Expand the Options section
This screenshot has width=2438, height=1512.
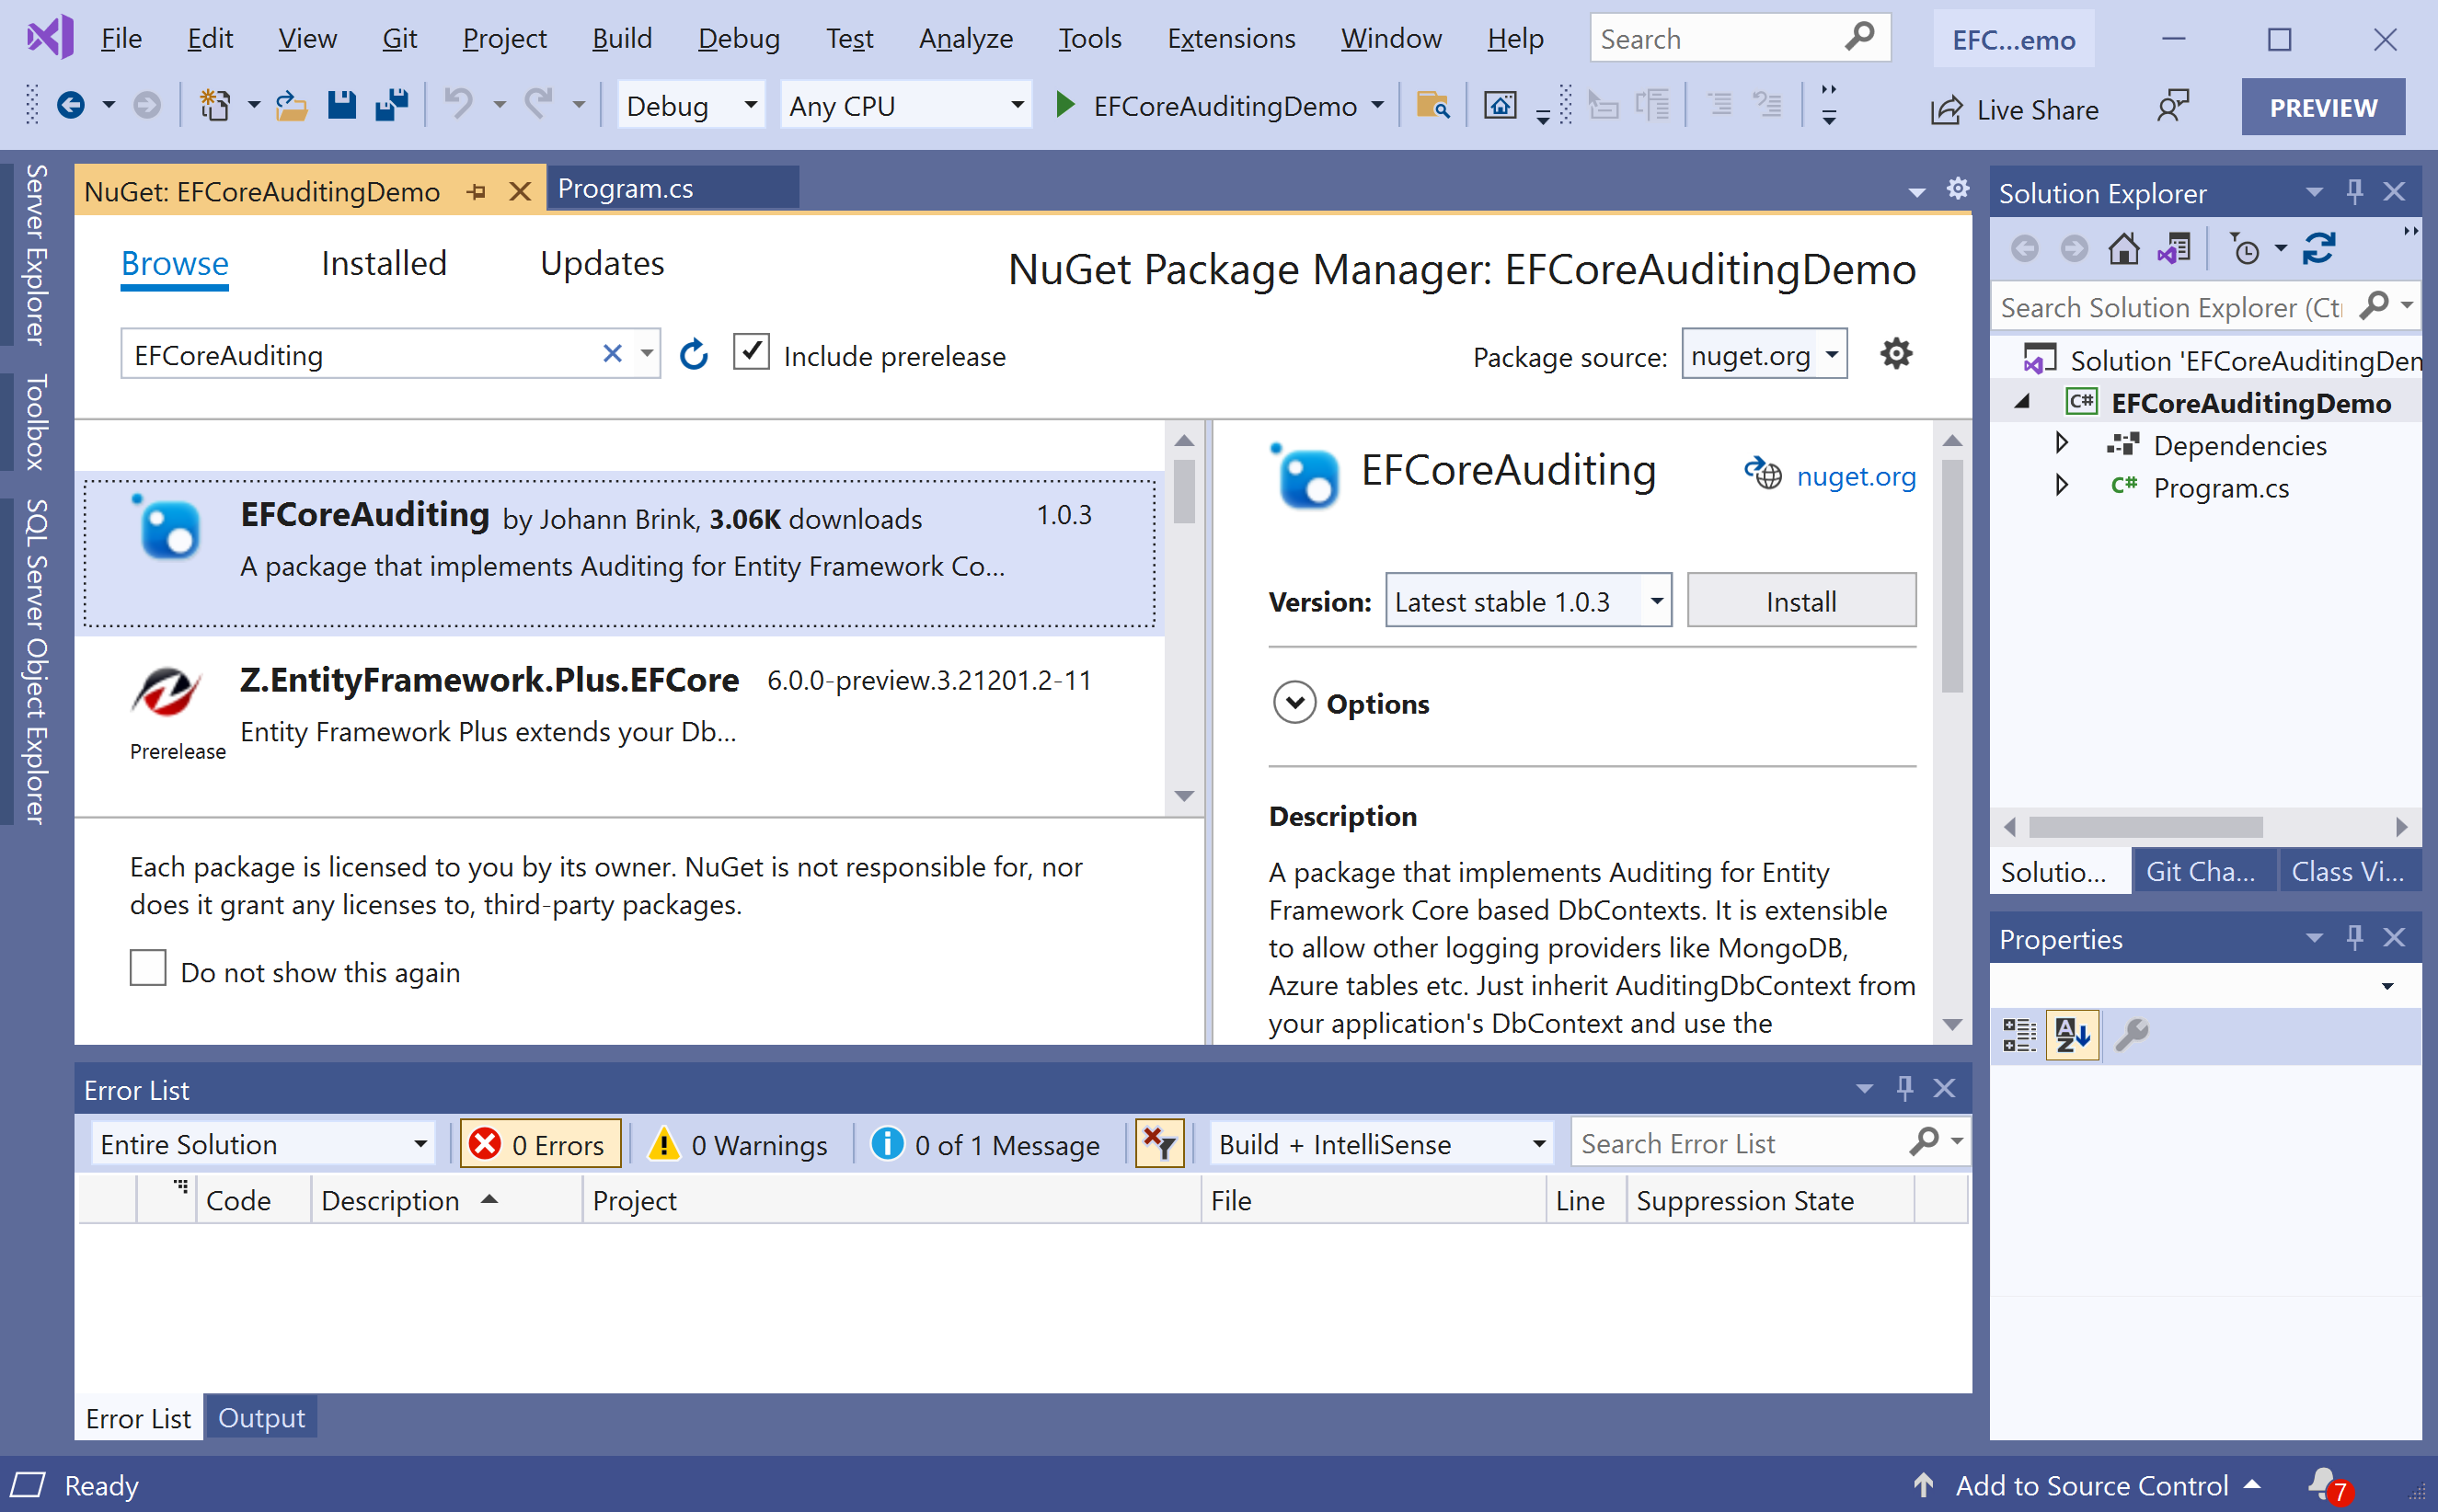[1294, 703]
